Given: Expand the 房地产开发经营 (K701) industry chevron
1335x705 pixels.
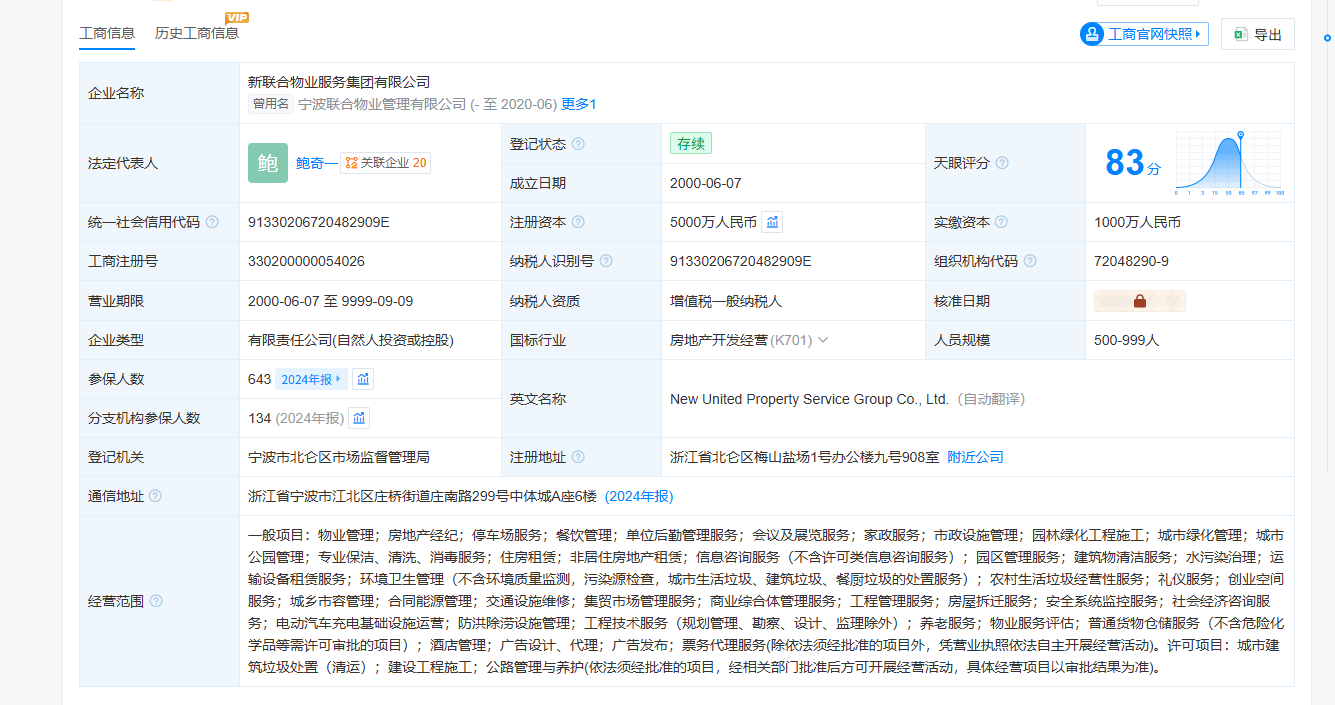Looking at the screenshot, I should [x=823, y=340].
